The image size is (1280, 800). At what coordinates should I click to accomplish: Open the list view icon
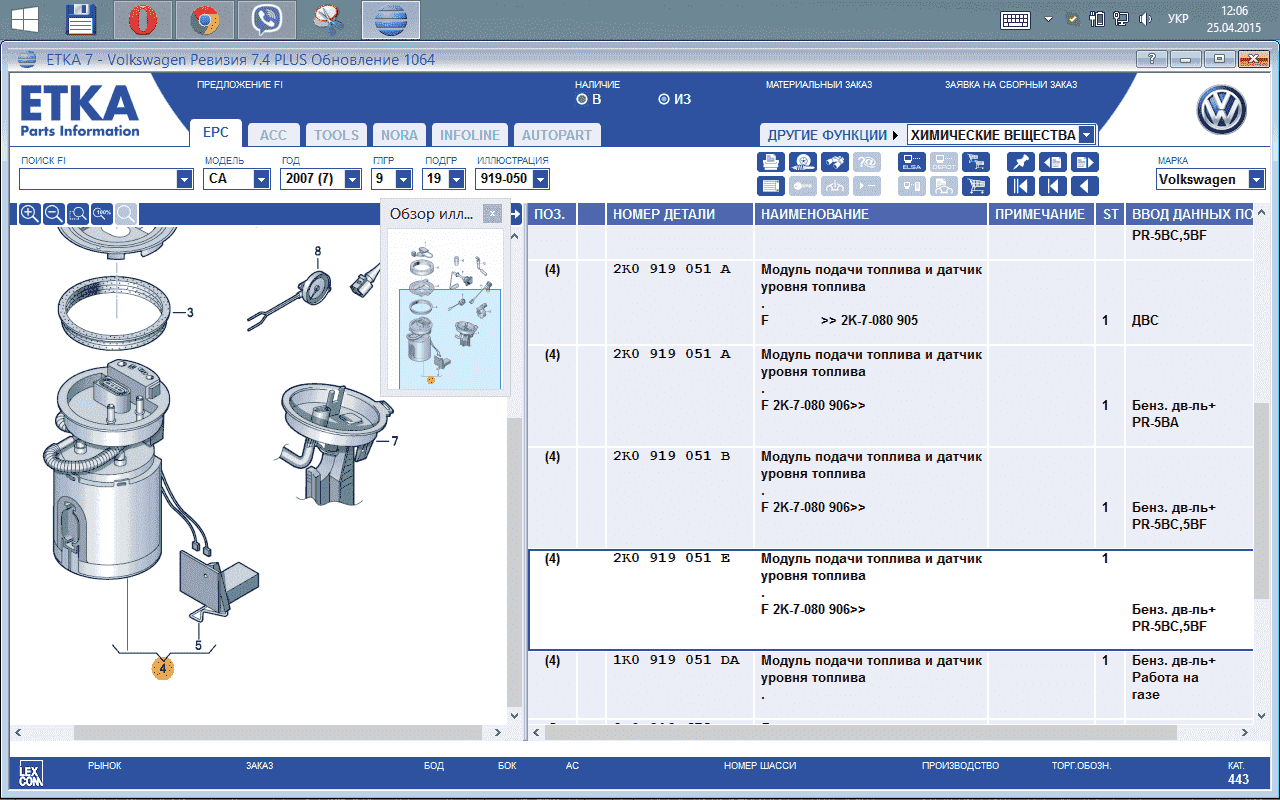pyautogui.click(x=771, y=186)
